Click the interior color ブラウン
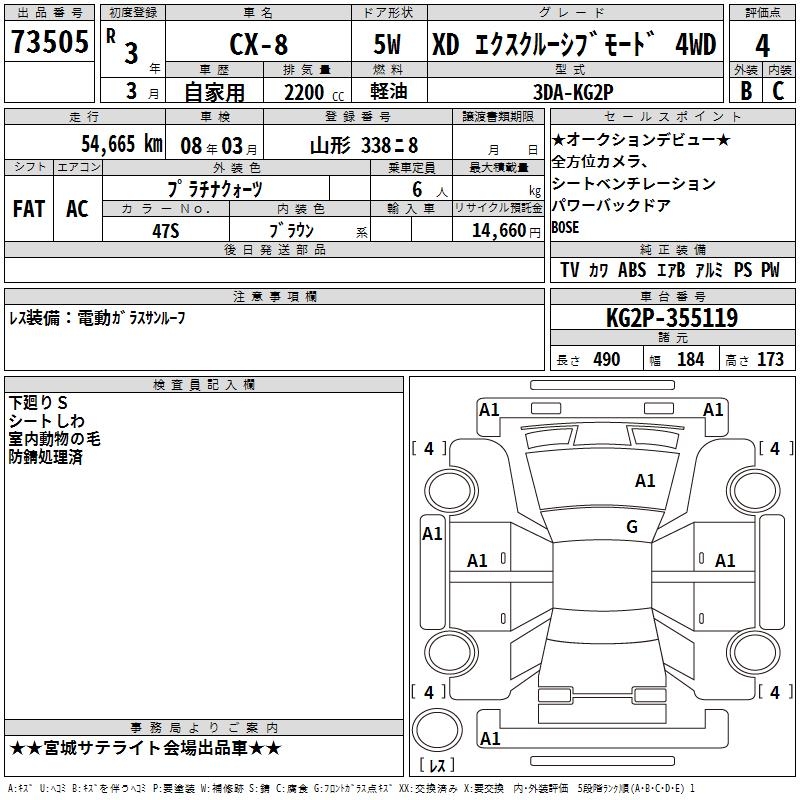Viewport: 800px width, 800px height. (x=291, y=231)
